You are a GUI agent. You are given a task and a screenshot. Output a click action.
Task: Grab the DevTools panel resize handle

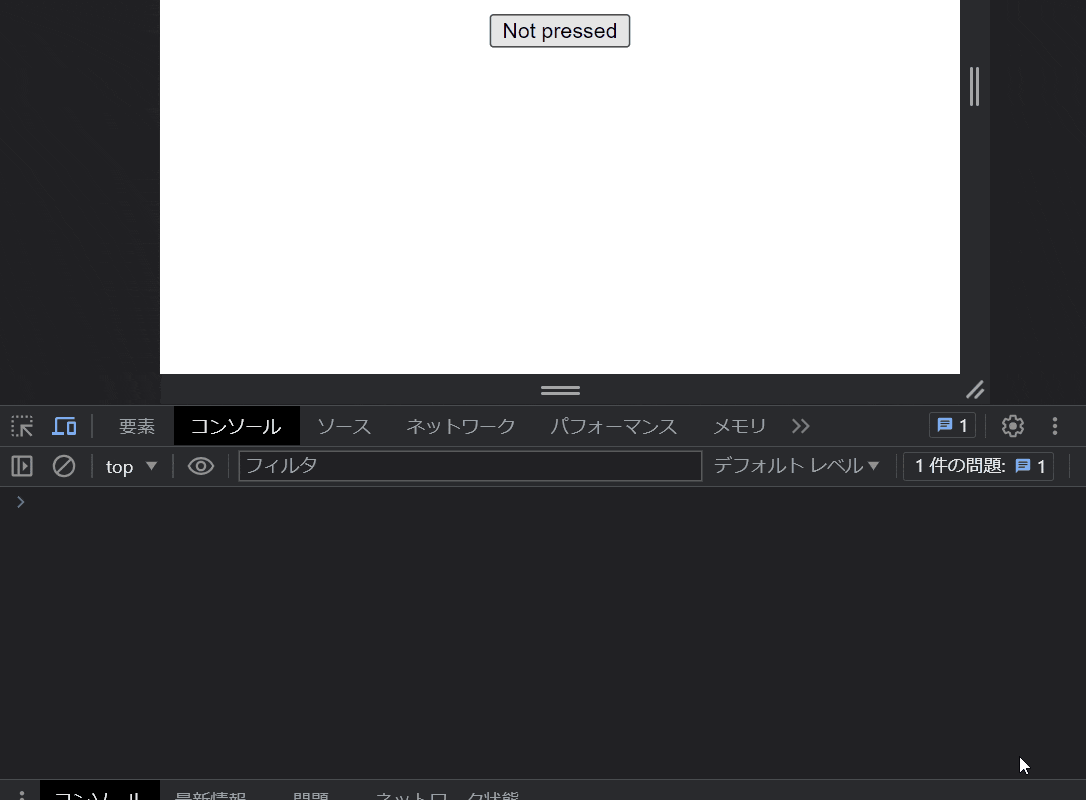[x=560, y=390]
